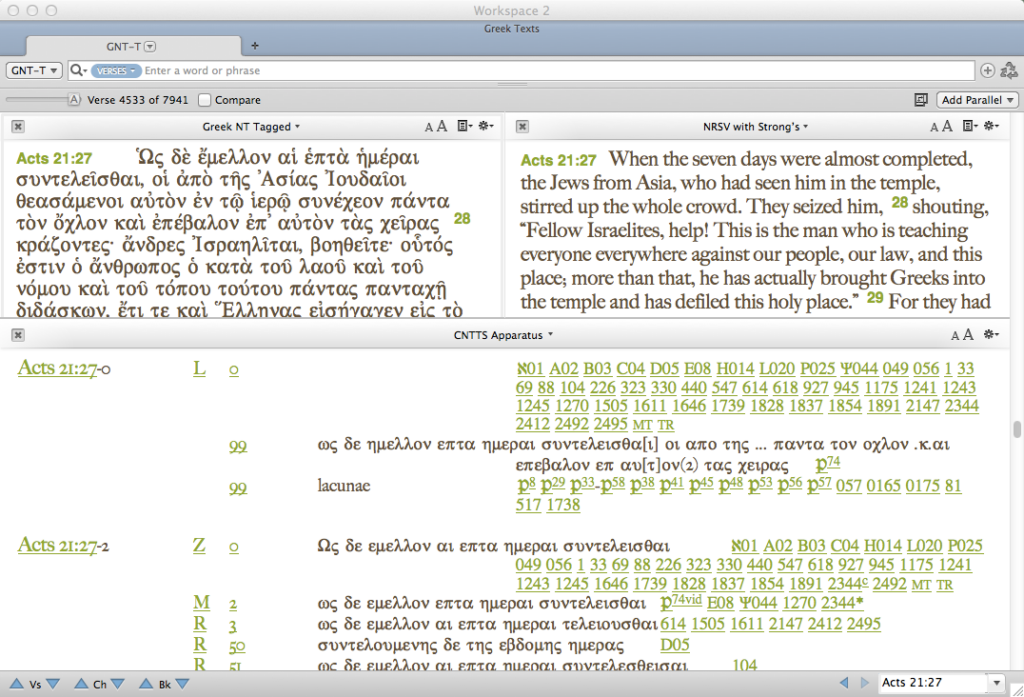Open the GNT-T text selector dropdown
This screenshot has height=697, width=1024.
[35, 71]
